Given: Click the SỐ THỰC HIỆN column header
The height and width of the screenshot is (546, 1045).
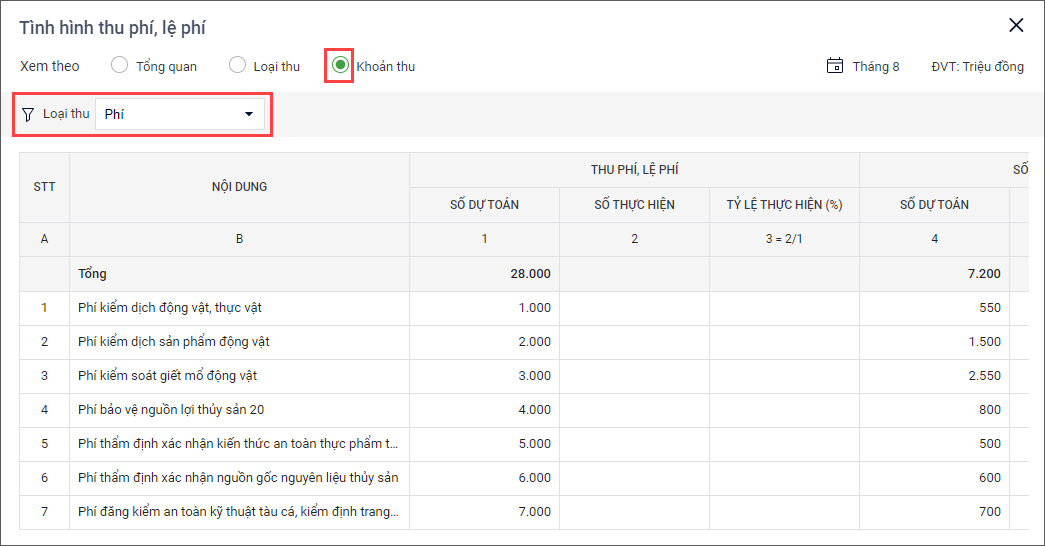Looking at the screenshot, I should pyautogui.click(x=634, y=205).
